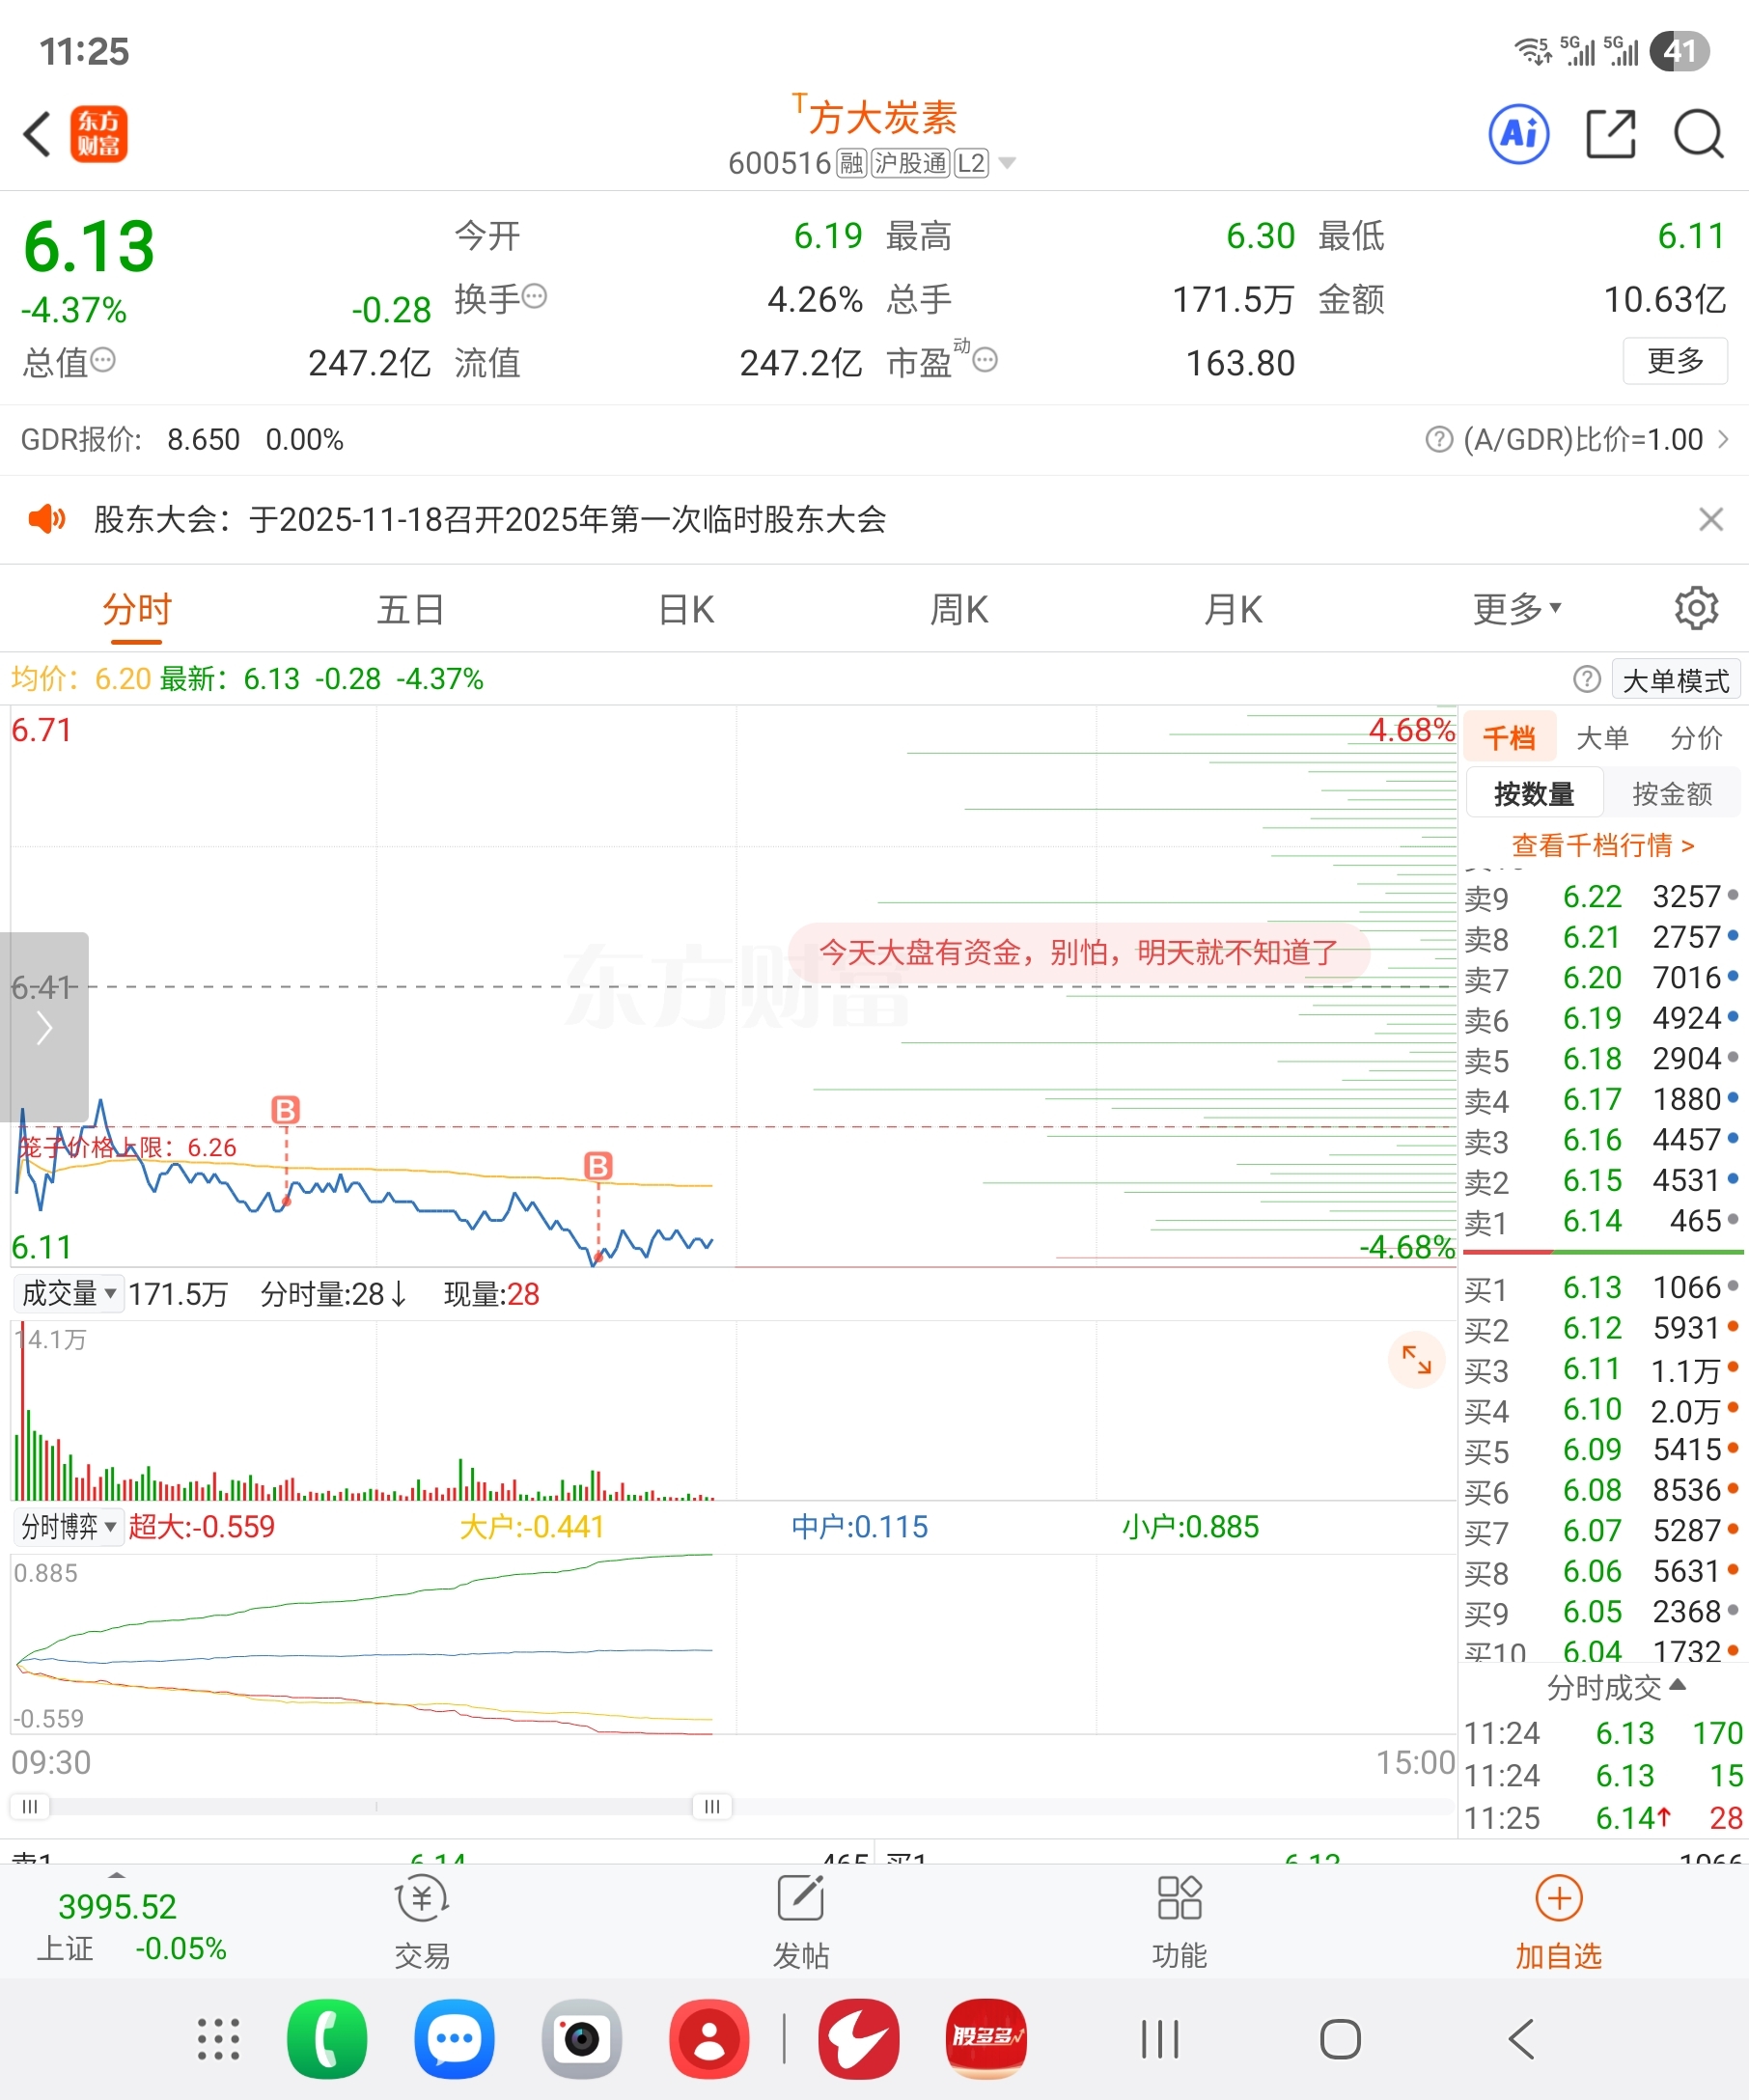This screenshot has height=2100, width=1749.
Task: Tap the help icon beside 大单模式
Action: coord(1586,679)
